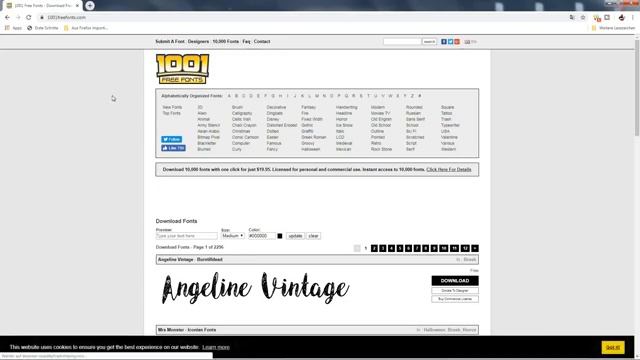Open the black color swatch picker
This screenshot has height=360, width=640.
coord(280,236)
